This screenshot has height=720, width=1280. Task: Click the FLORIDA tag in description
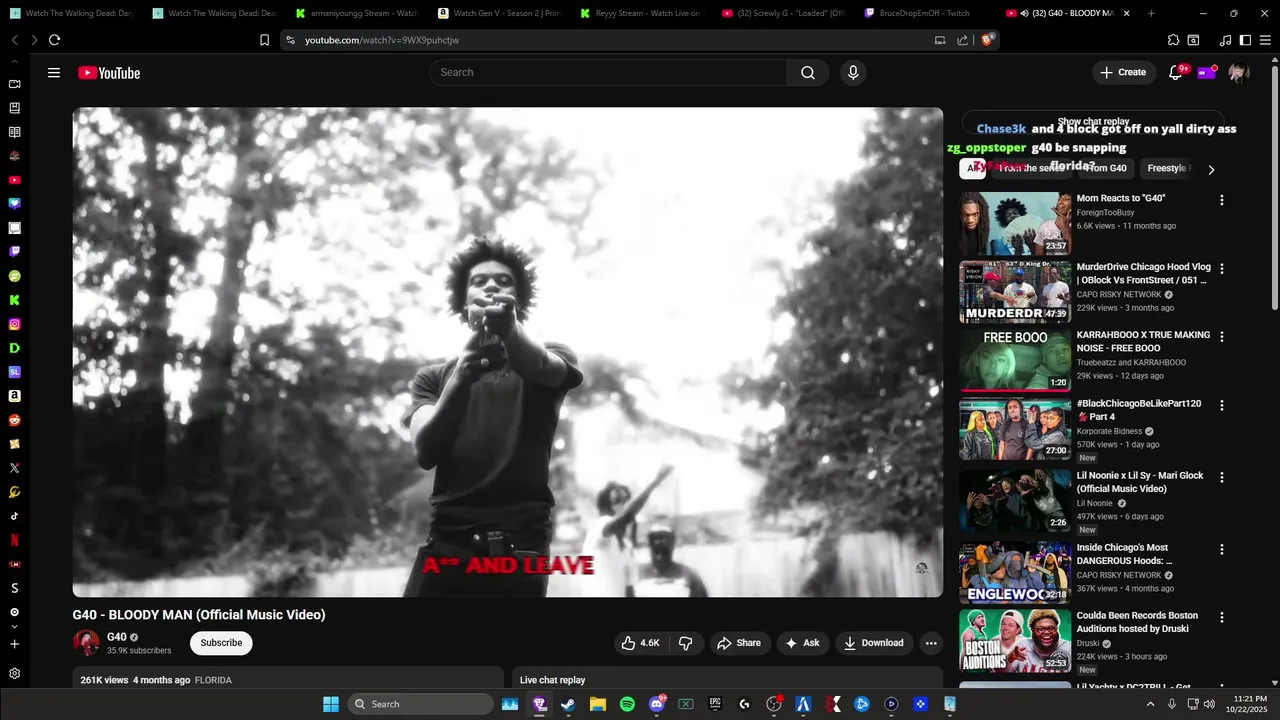(213, 680)
